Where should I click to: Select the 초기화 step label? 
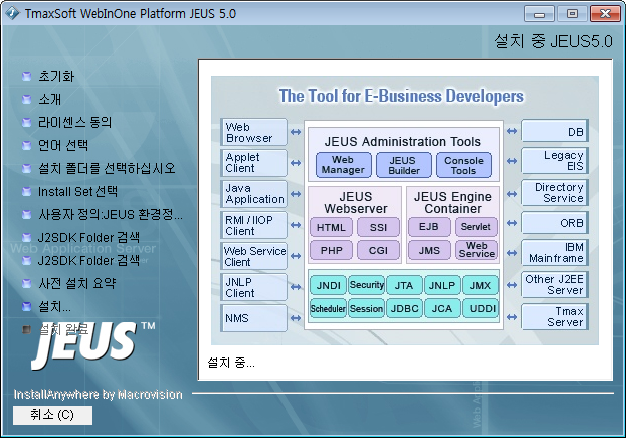[56, 76]
